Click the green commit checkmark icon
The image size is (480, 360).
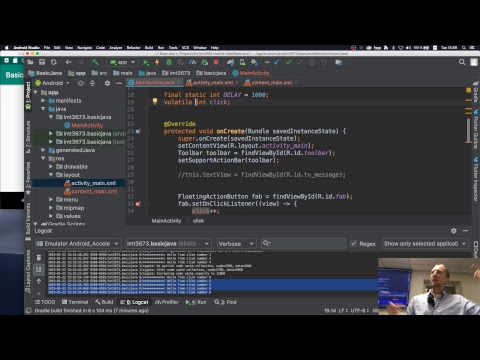[x=289, y=62]
